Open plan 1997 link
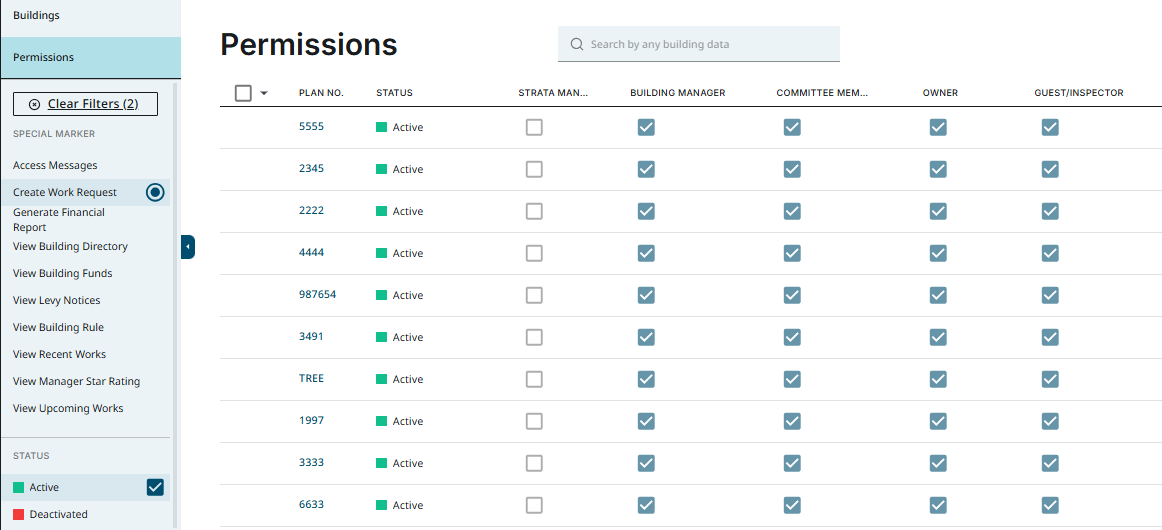The height and width of the screenshot is (530, 1162). point(311,420)
